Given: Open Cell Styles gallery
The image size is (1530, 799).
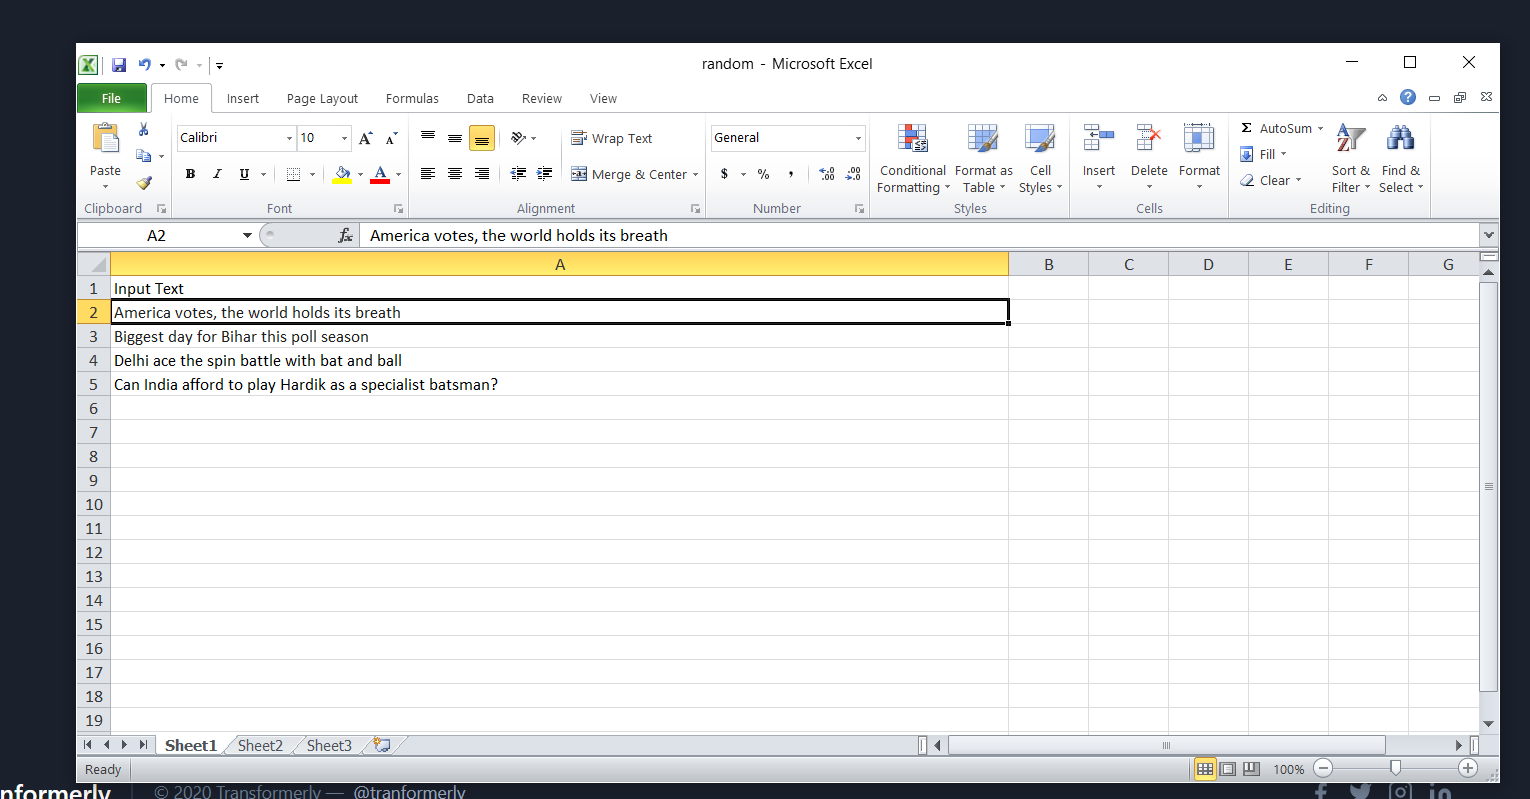Looking at the screenshot, I should click(x=1040, y=158).
